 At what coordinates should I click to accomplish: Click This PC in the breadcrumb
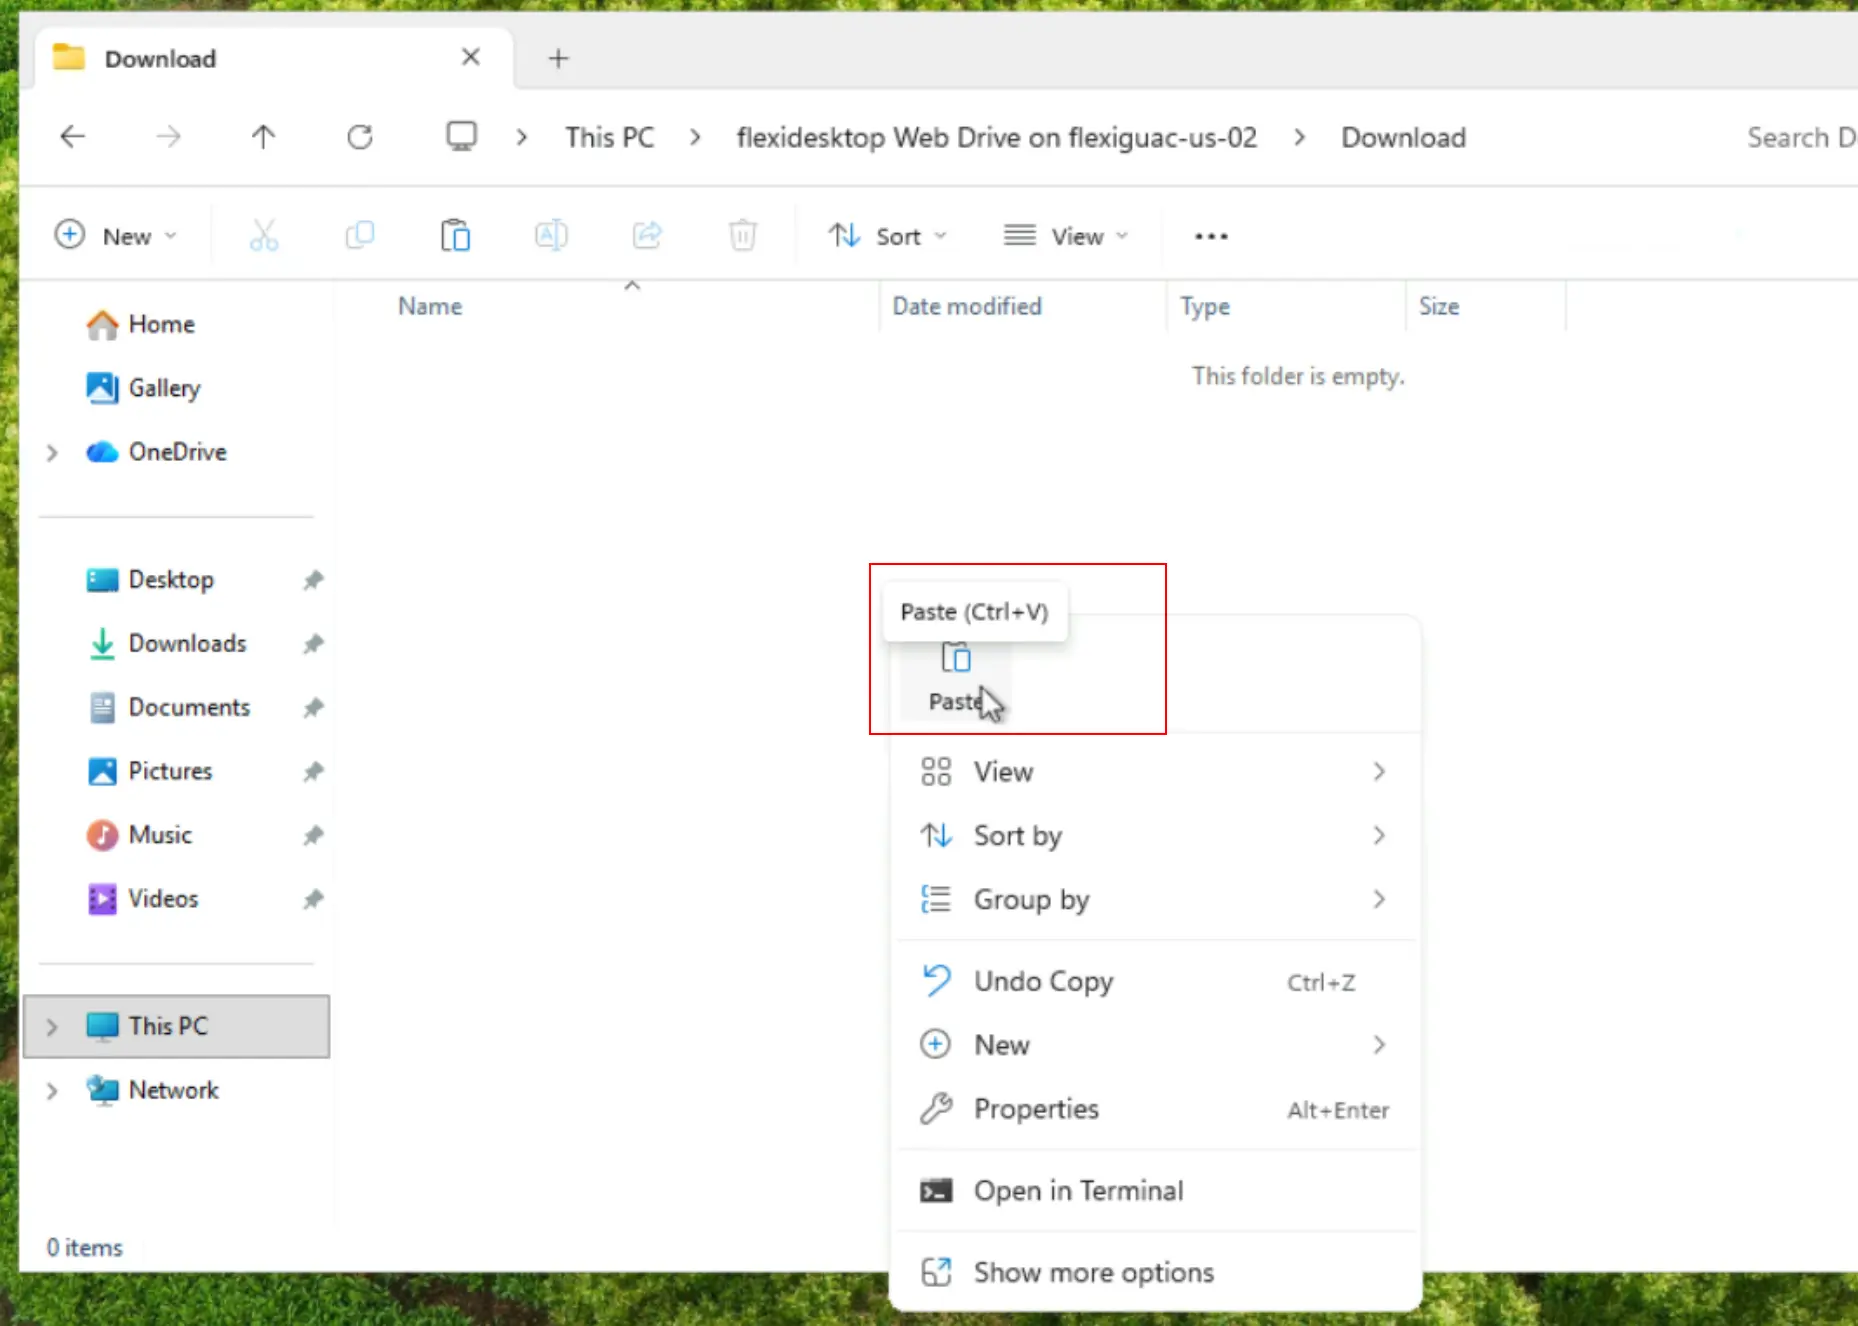click(609, 137)
